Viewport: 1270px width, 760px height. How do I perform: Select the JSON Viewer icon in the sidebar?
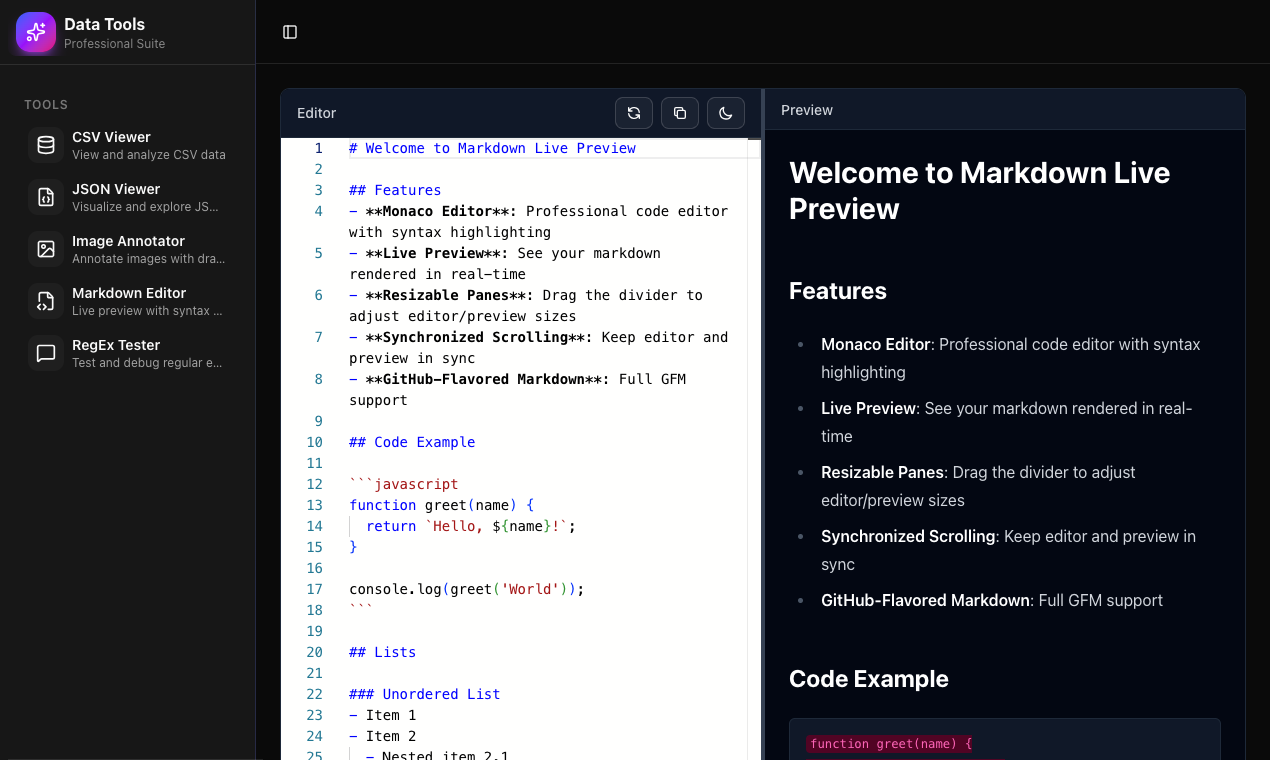[45, 196]
